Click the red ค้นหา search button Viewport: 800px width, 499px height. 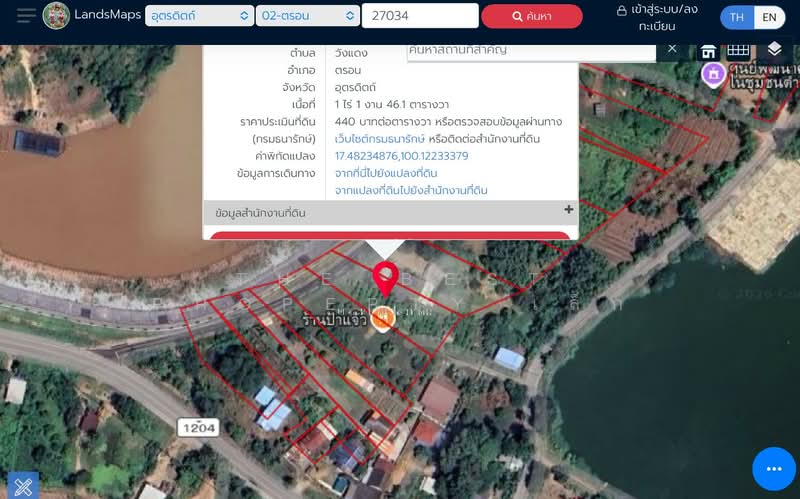coord(532,16)
